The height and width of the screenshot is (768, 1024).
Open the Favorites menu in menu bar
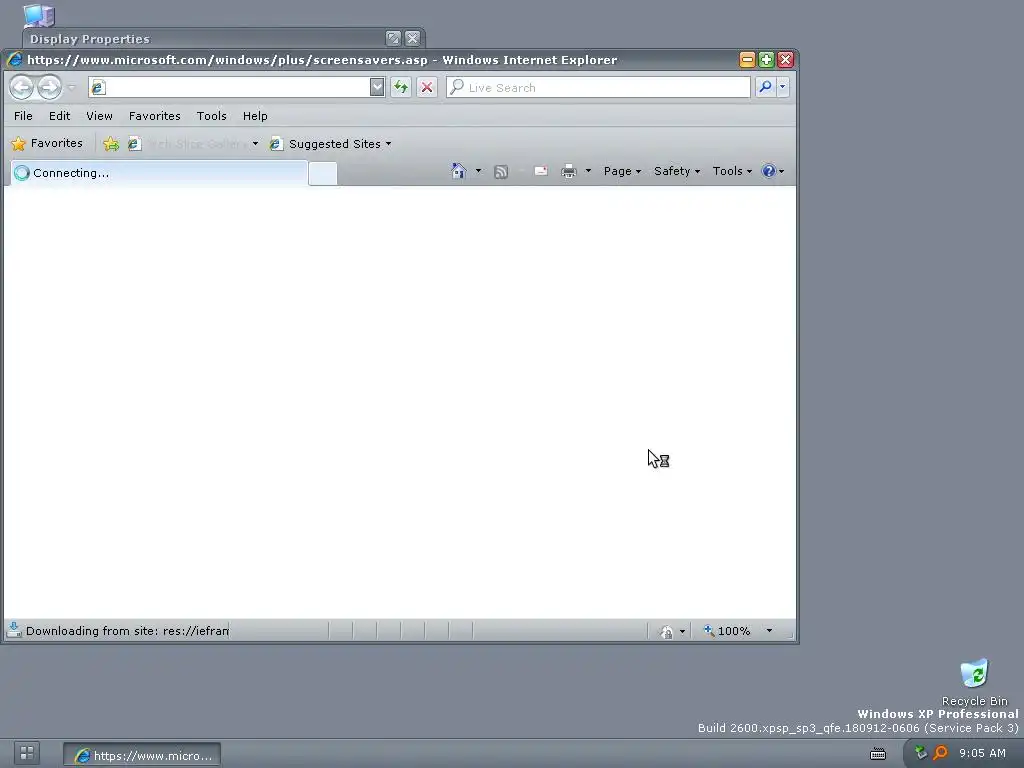pos(155,116)
